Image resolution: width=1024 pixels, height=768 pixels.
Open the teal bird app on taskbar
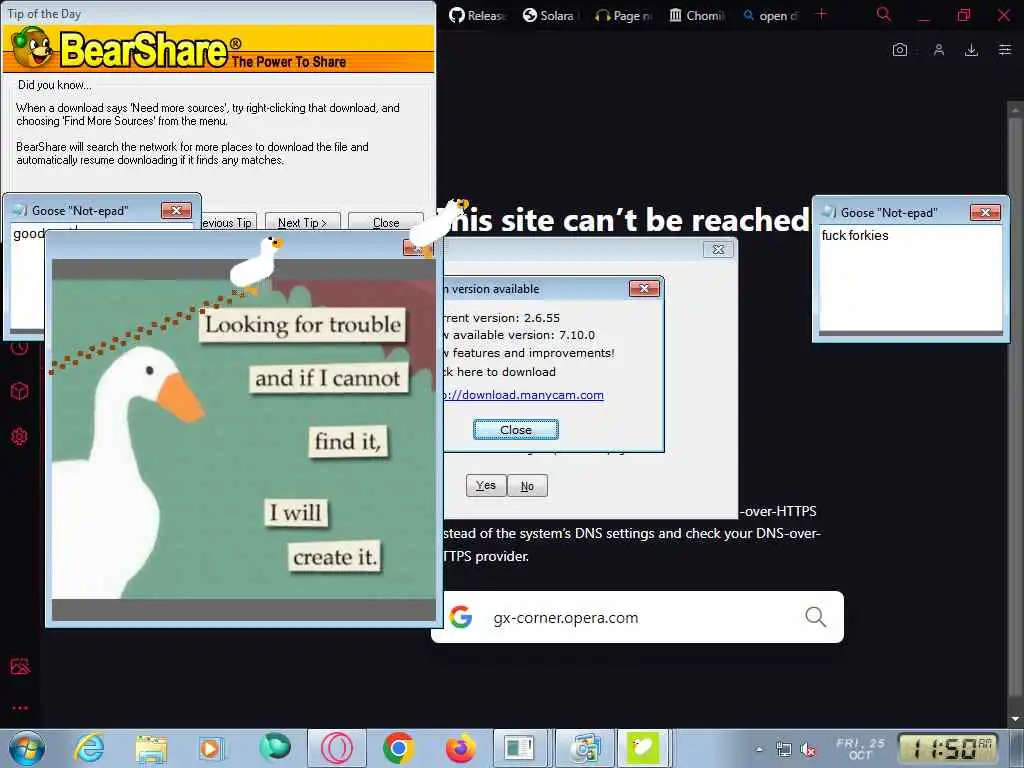[x=275, y=748]
